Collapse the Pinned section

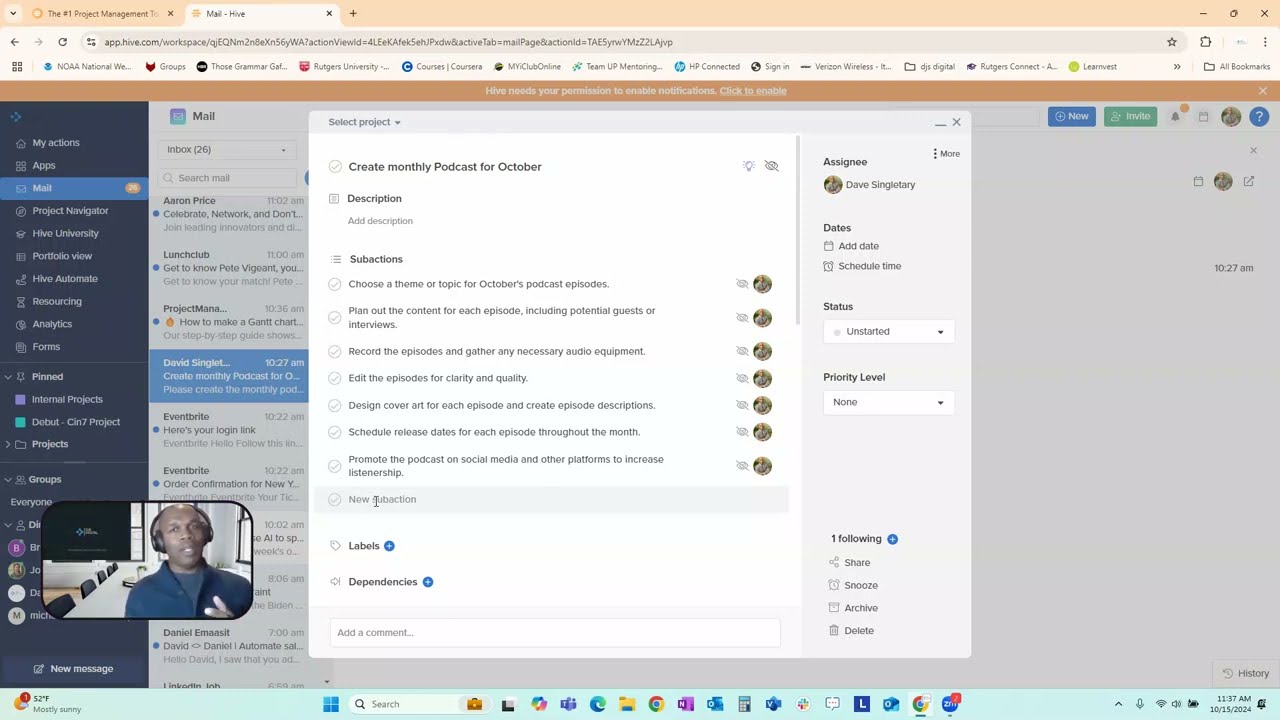point(8,377)
